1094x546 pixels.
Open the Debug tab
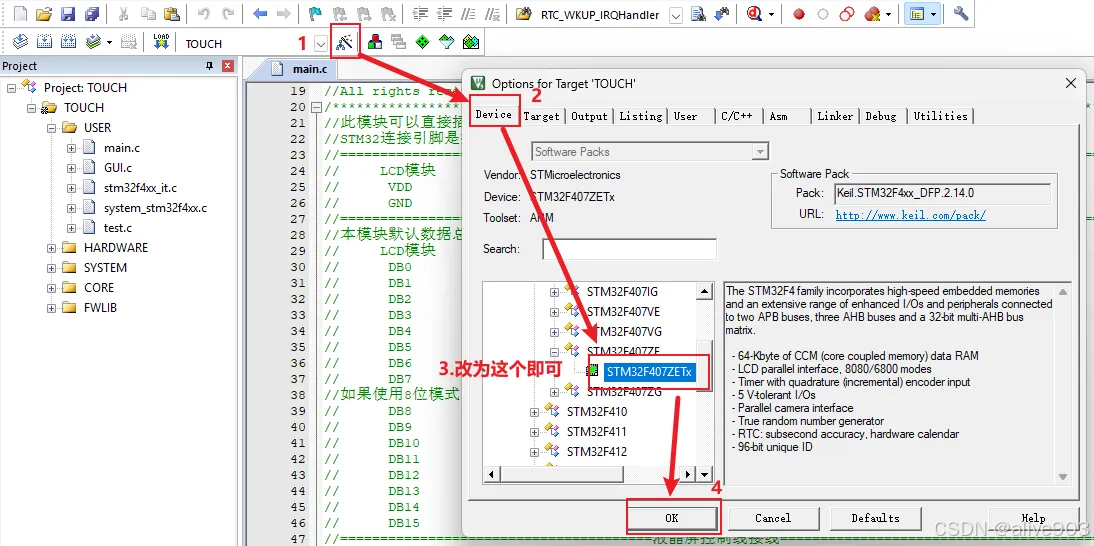(881, 116)
